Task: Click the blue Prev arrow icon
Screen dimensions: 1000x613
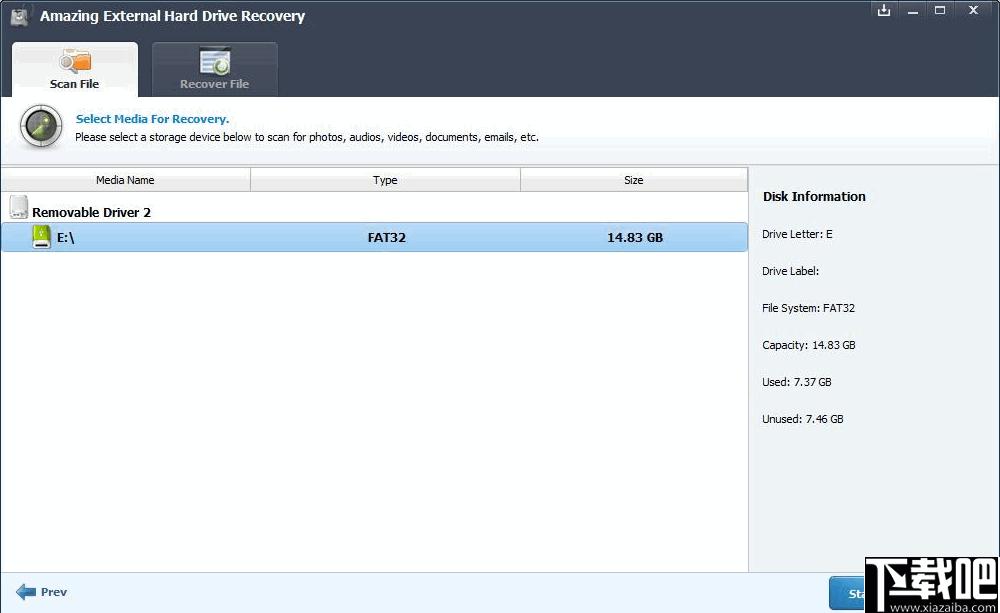Action: tap(26, 592)
